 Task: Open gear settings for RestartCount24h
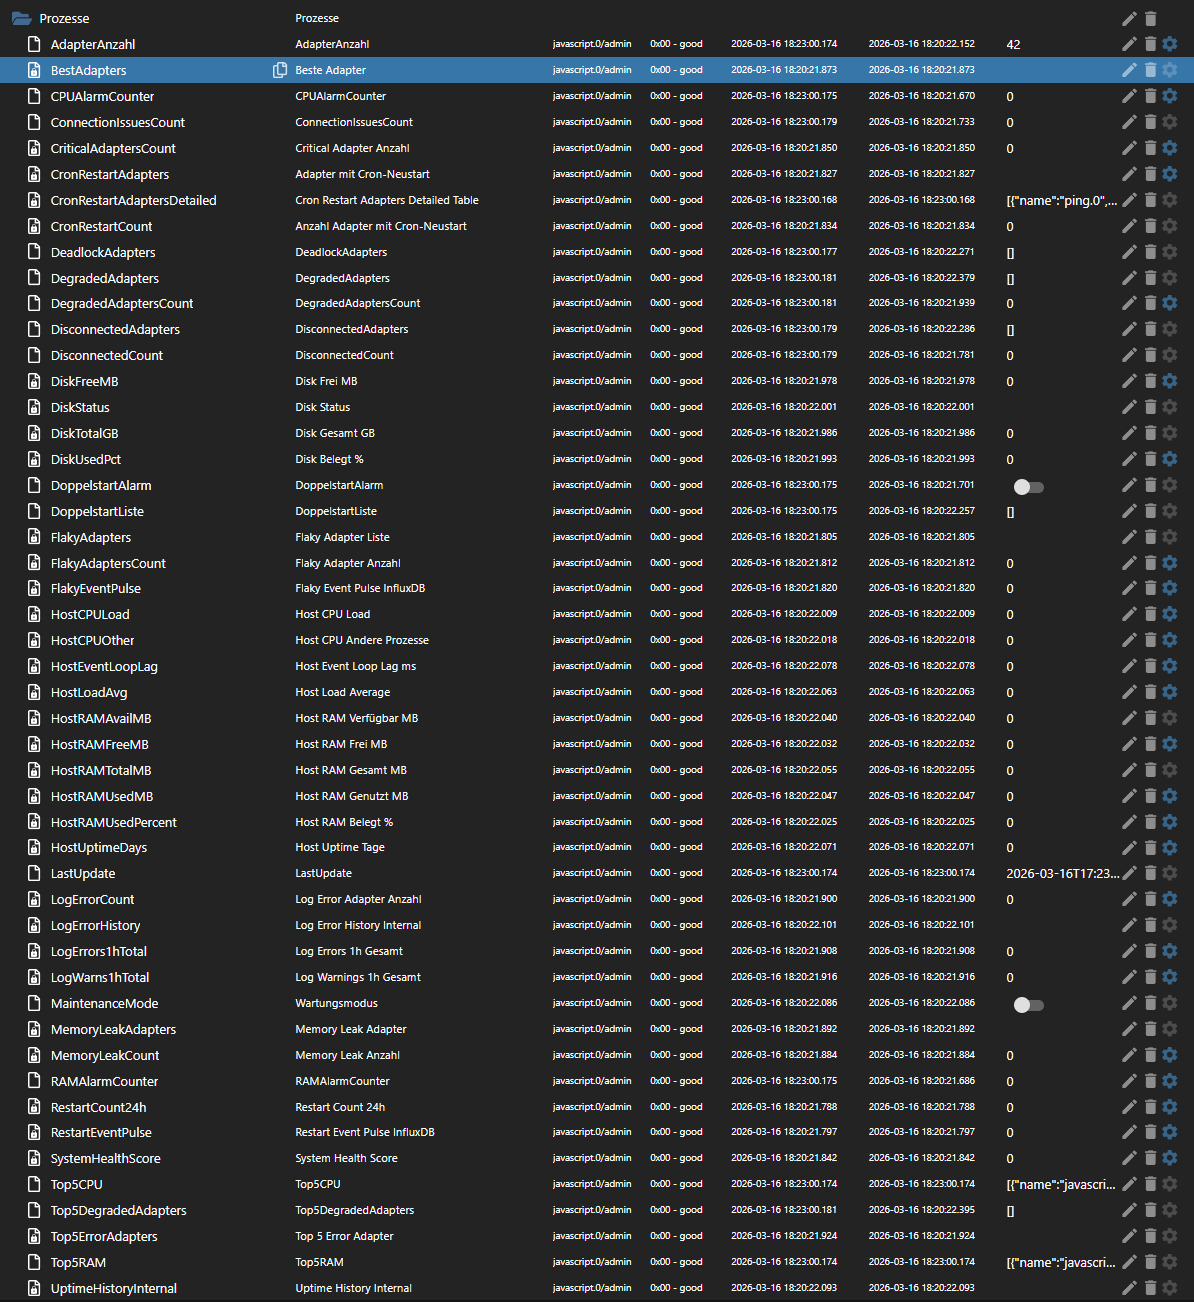click(x=1170, y=1107)
